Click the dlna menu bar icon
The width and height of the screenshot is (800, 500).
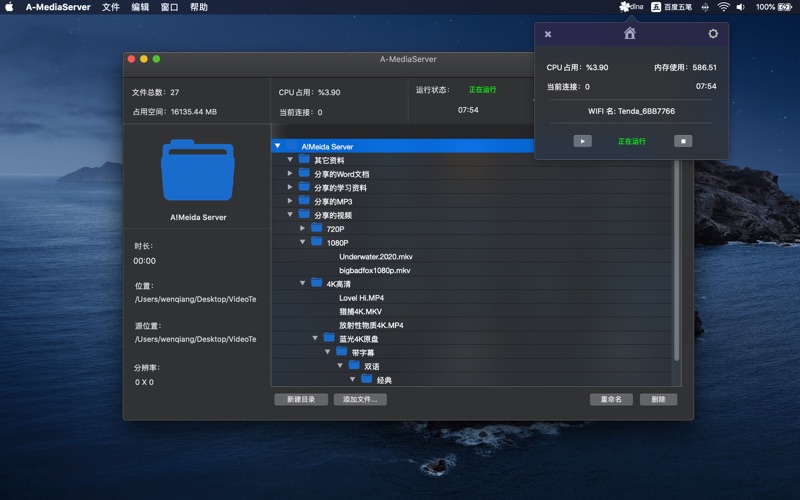click(631, 7)
